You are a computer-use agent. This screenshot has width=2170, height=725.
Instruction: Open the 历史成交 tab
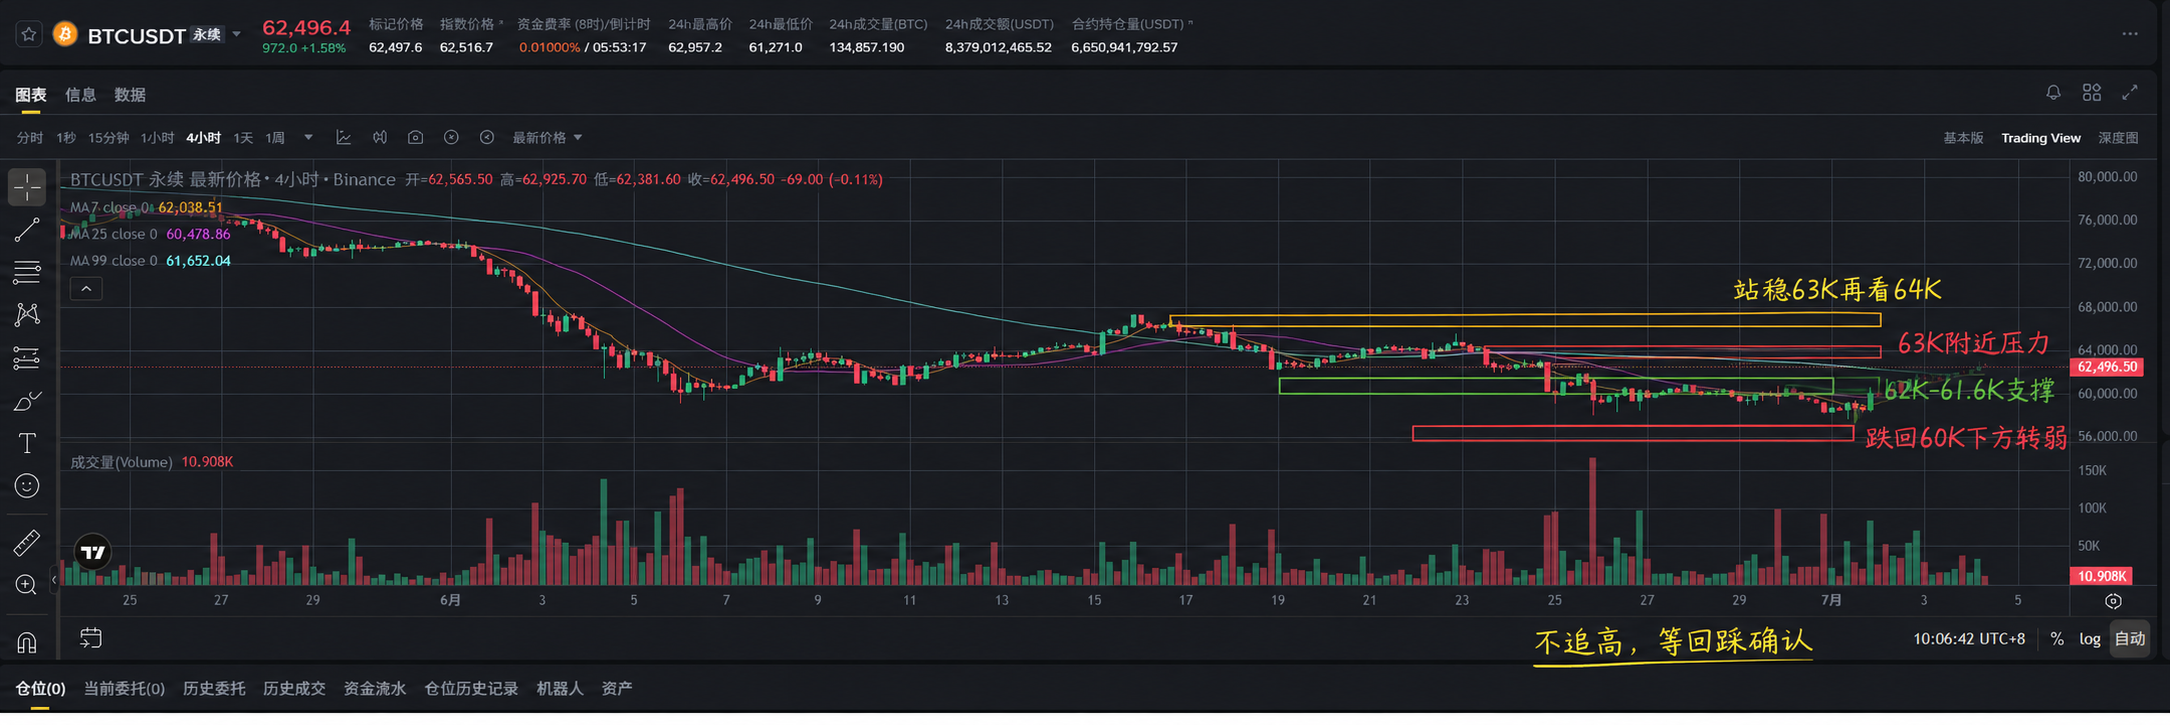coord(294,689)
